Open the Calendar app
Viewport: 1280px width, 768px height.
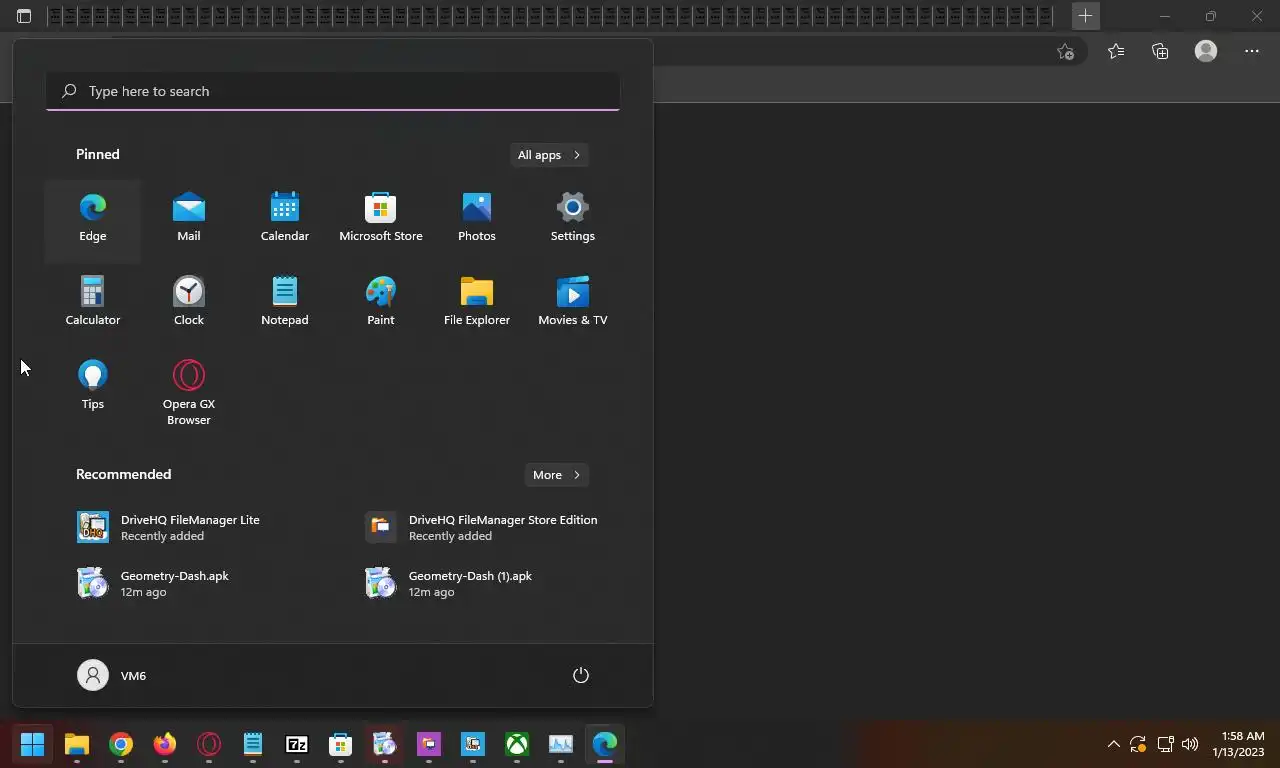pyautogui.click(x=285, y=219)
